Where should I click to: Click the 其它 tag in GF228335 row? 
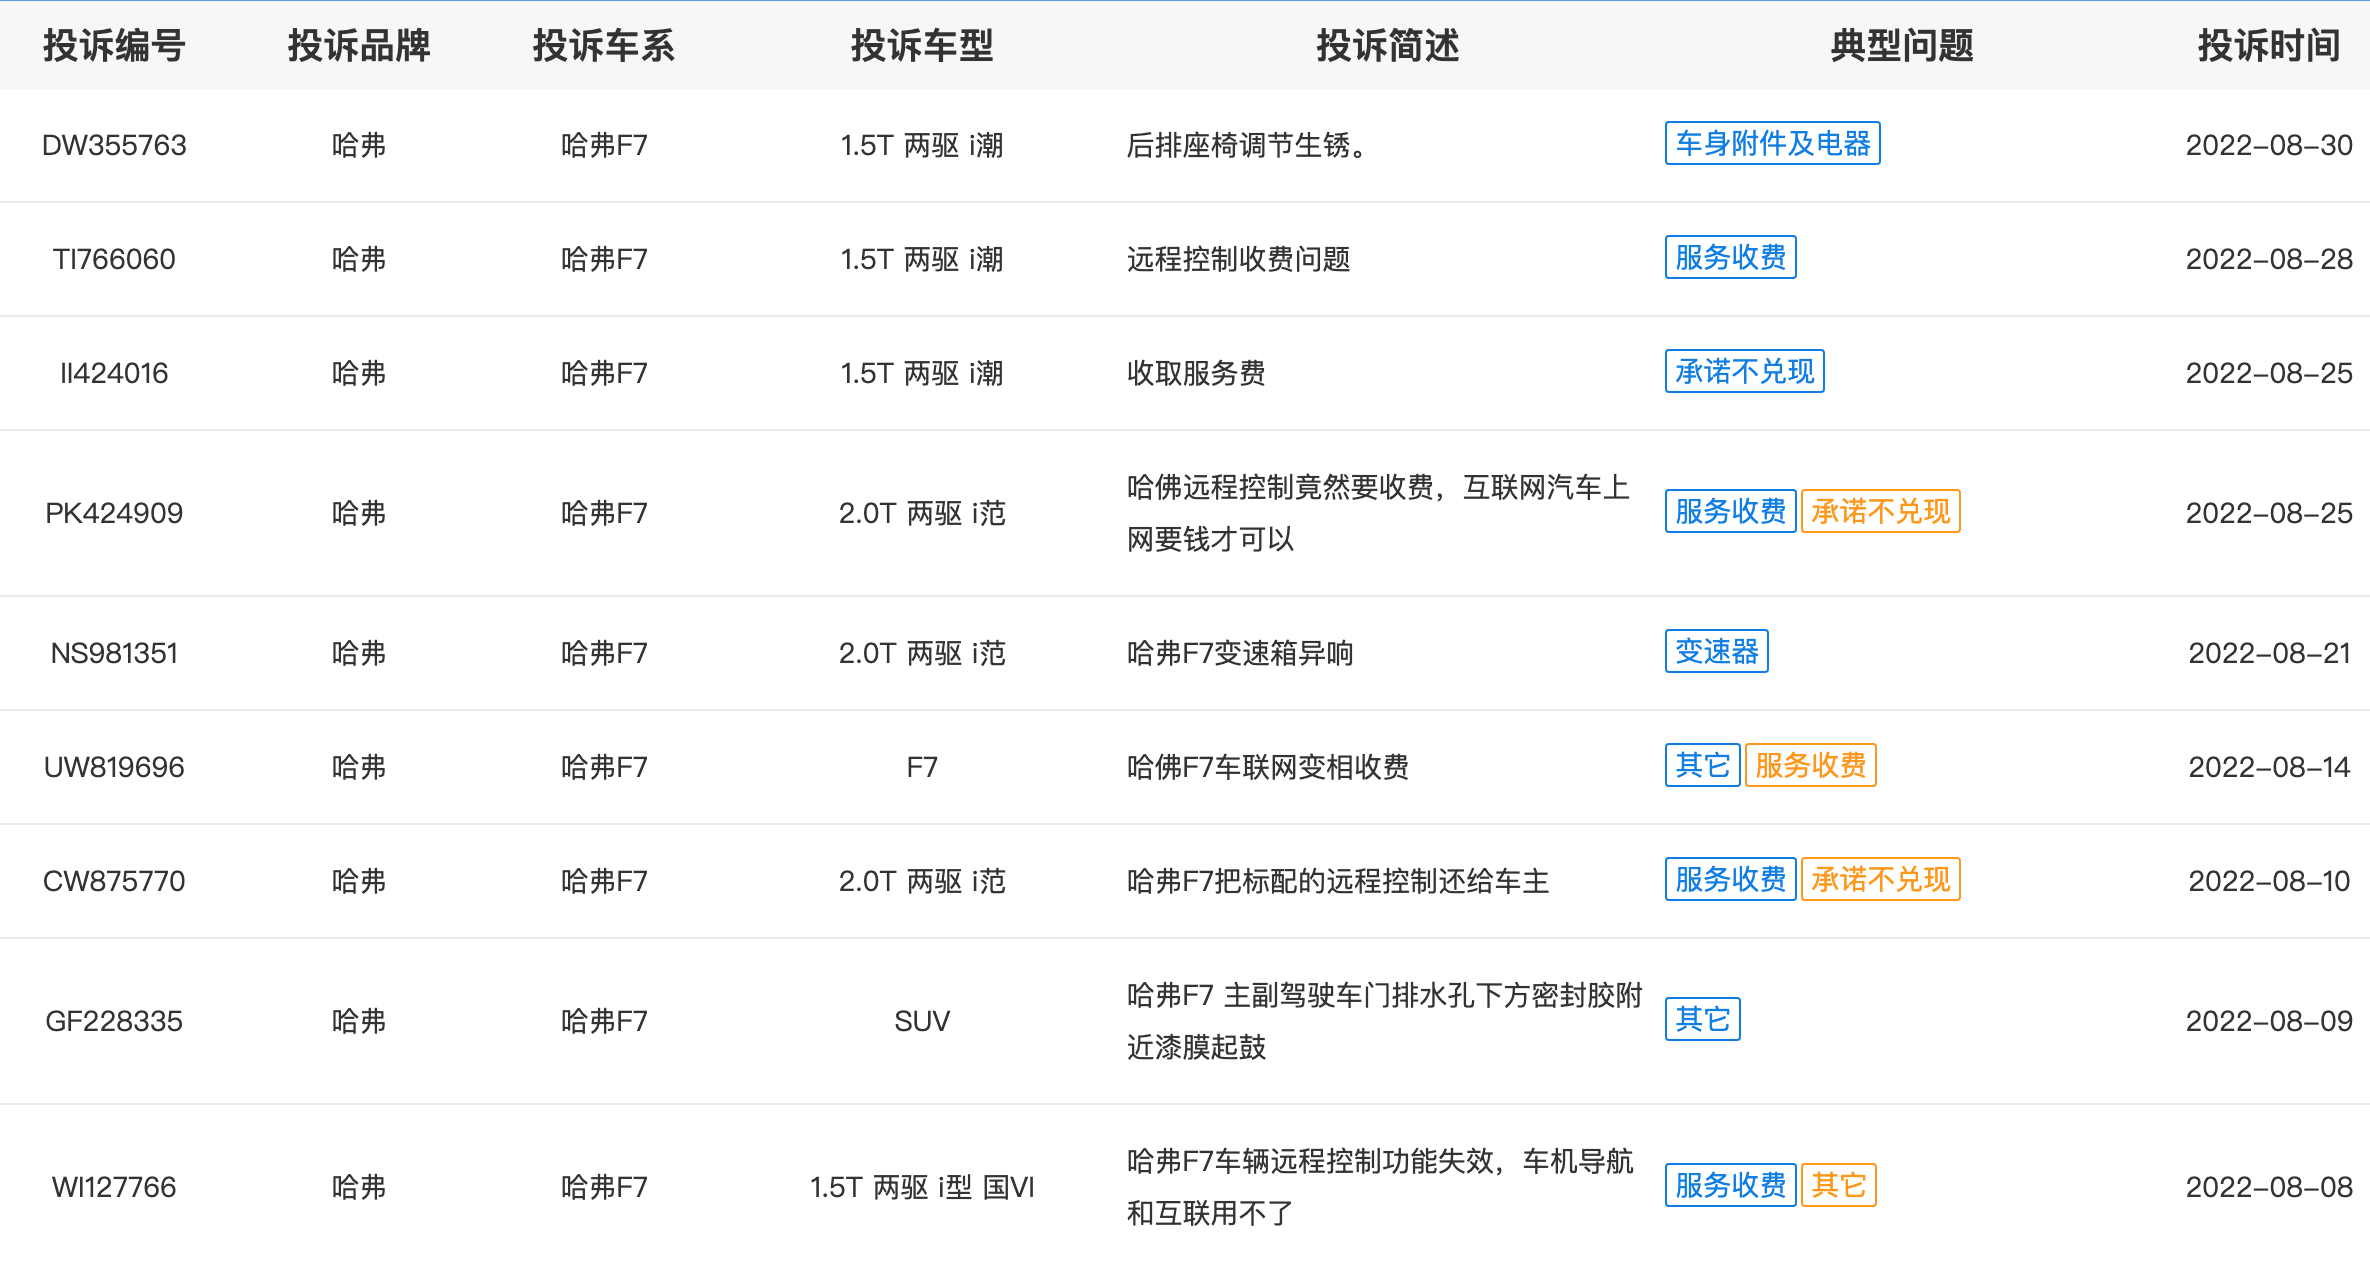tap(1702, 1020)
